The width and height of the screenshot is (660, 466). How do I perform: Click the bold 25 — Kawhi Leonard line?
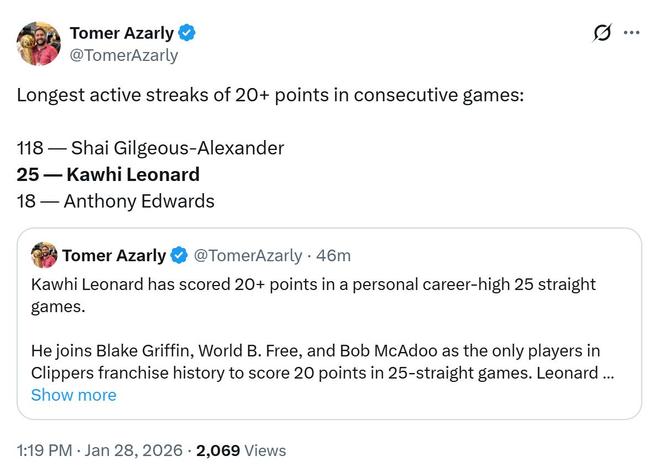pyautogui.click(x=108, y=174)
